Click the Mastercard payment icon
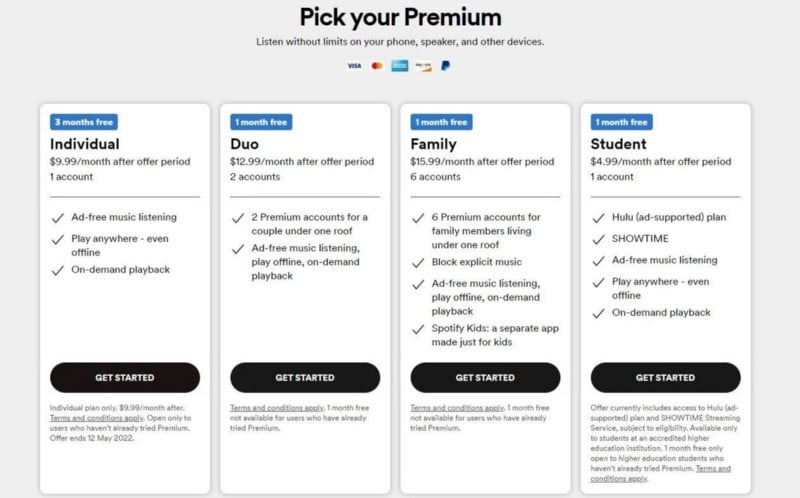 (377, 66)
